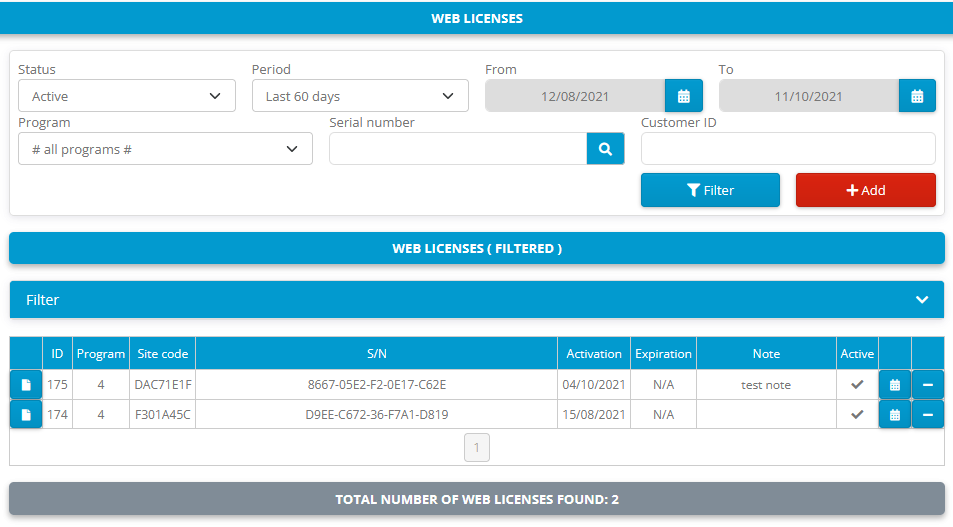The image size is (953, 527).
Task: Click the Active column header
Action: 857,354
